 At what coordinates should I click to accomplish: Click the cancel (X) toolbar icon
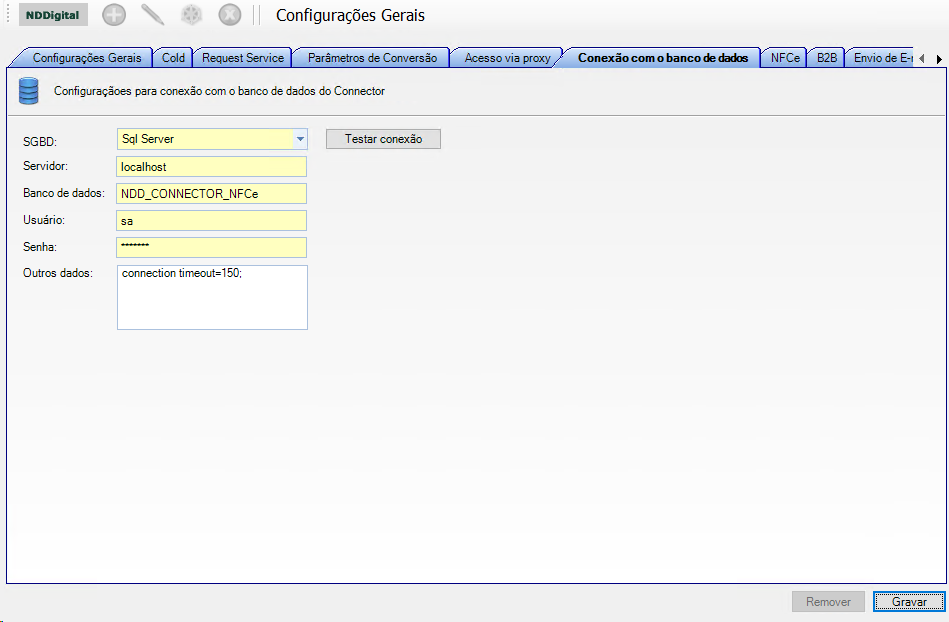point(230,15)
